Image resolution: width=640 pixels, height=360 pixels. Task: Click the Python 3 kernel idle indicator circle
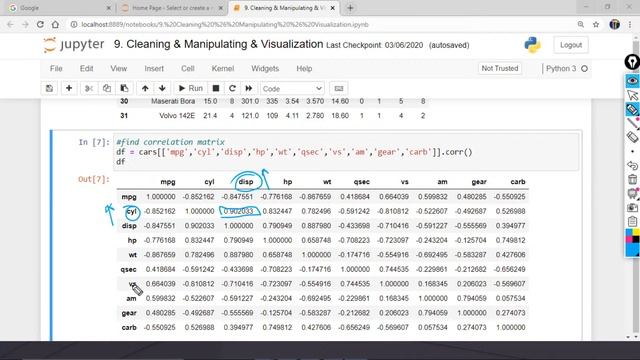point(584,69)
